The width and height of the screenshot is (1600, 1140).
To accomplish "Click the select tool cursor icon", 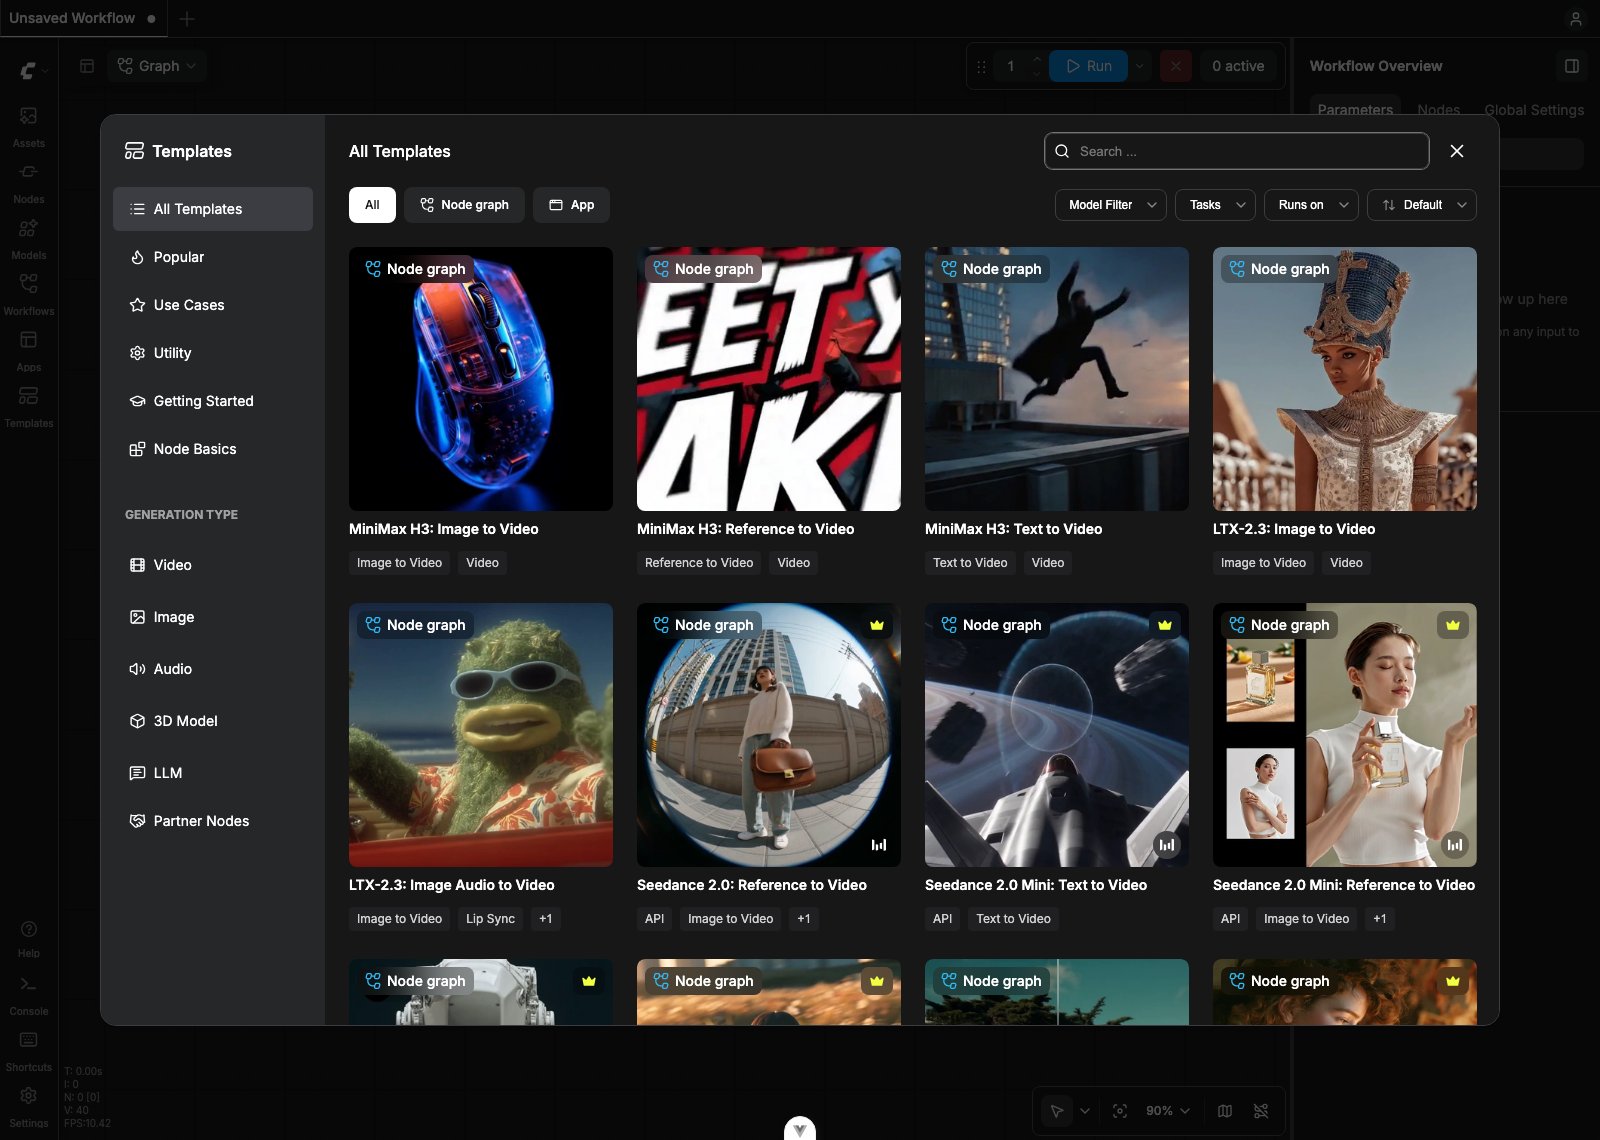I will point(1057,1111).
